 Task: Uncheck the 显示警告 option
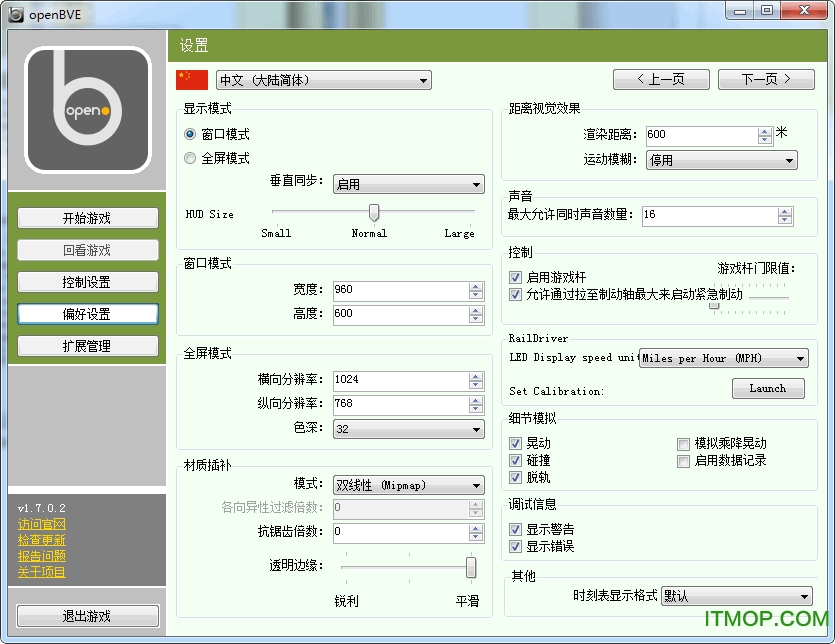point(513,530)
